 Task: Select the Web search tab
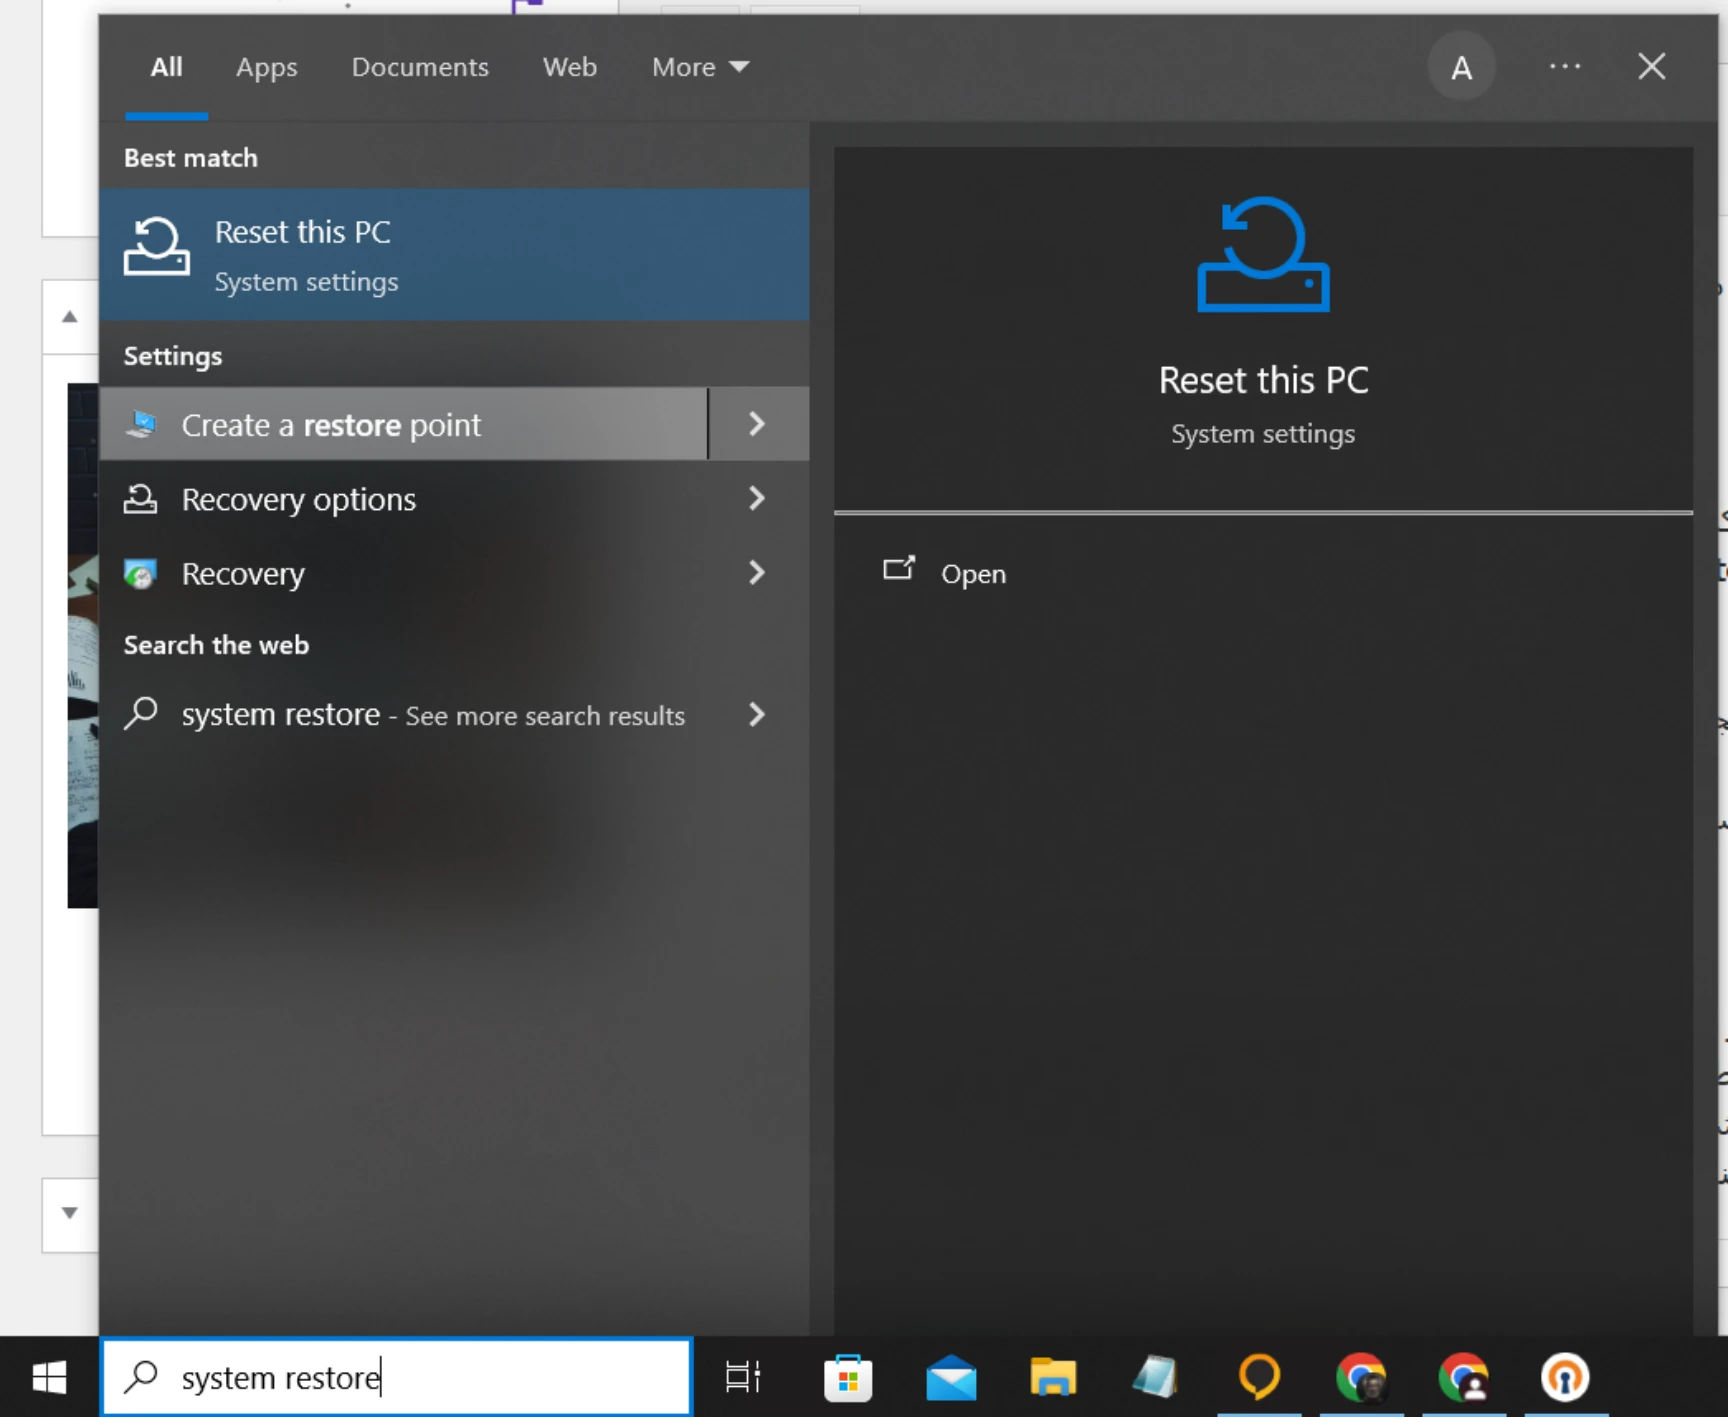click(x=569, y=67)
